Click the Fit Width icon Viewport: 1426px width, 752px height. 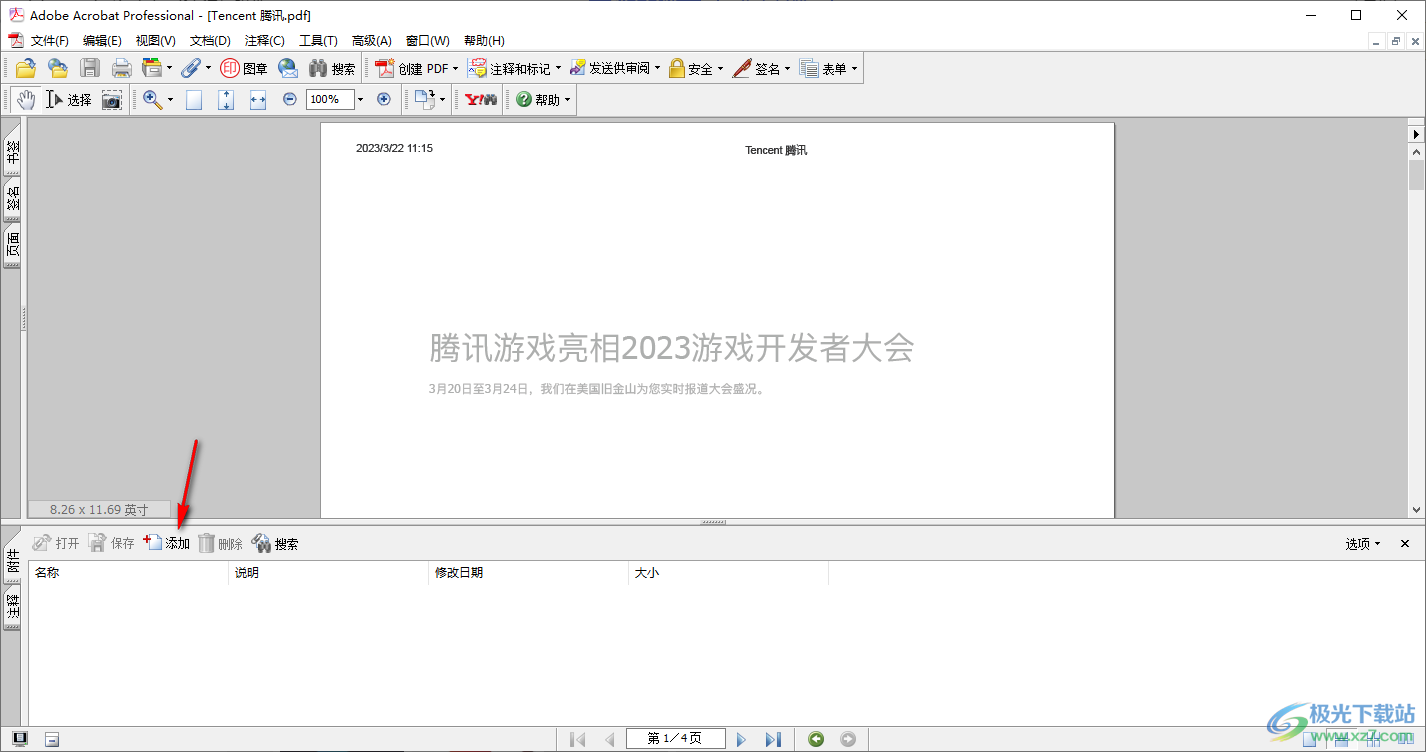(258, 99)
